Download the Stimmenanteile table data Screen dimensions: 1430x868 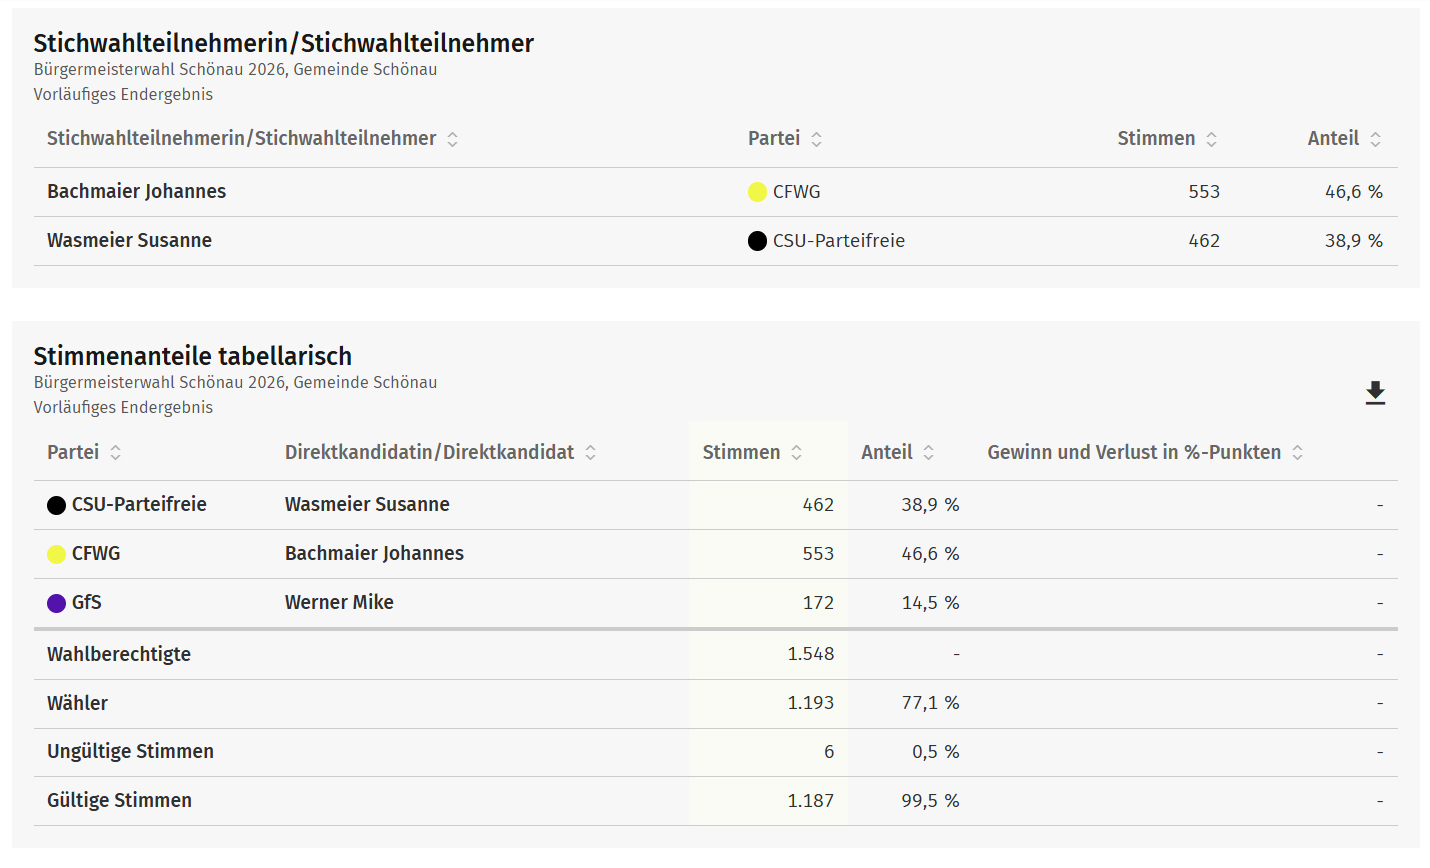[1375, 393]
